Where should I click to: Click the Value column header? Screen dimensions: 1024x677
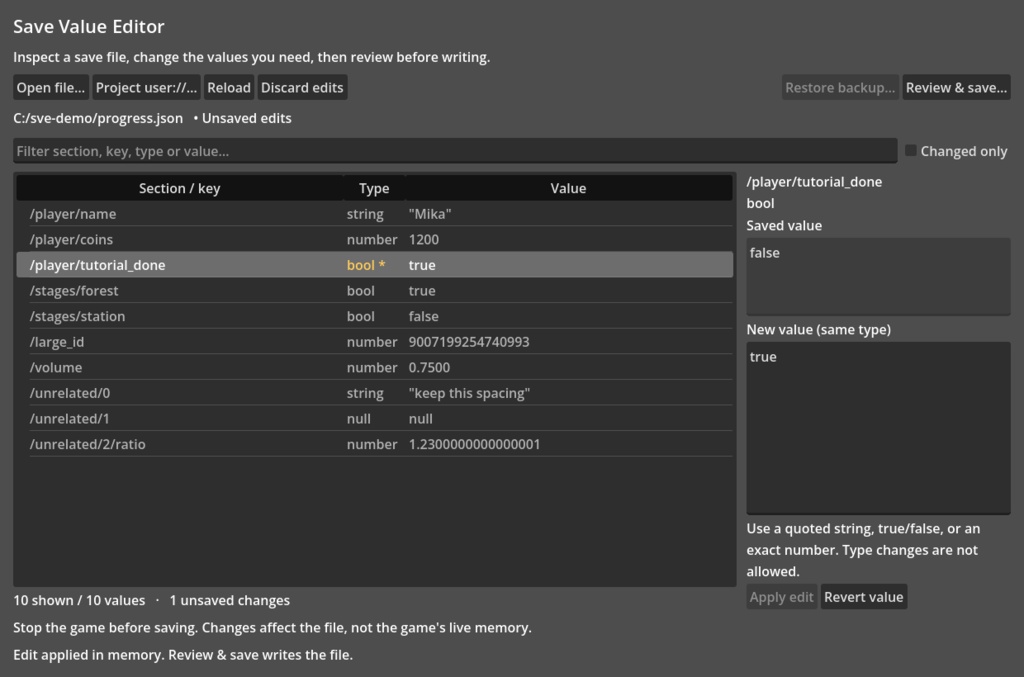(x=568, y=188)
